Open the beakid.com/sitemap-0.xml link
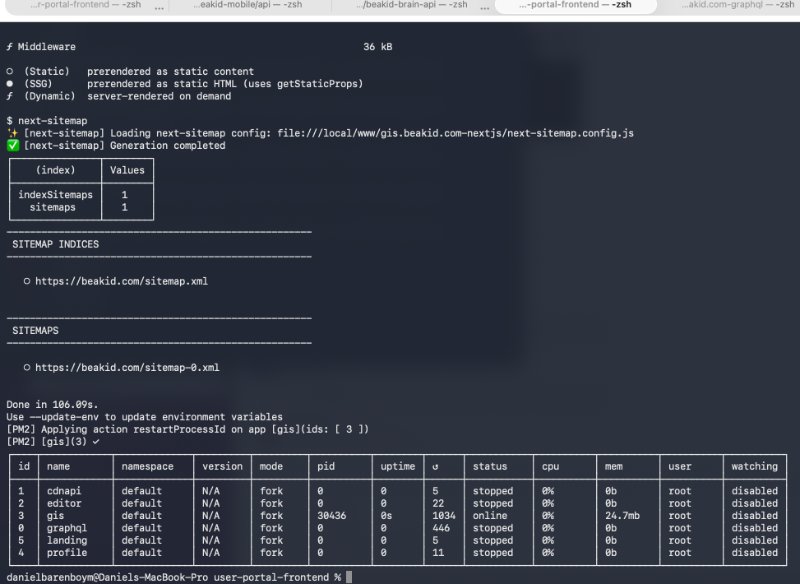 pyautogui.click(x=127, y=367)
